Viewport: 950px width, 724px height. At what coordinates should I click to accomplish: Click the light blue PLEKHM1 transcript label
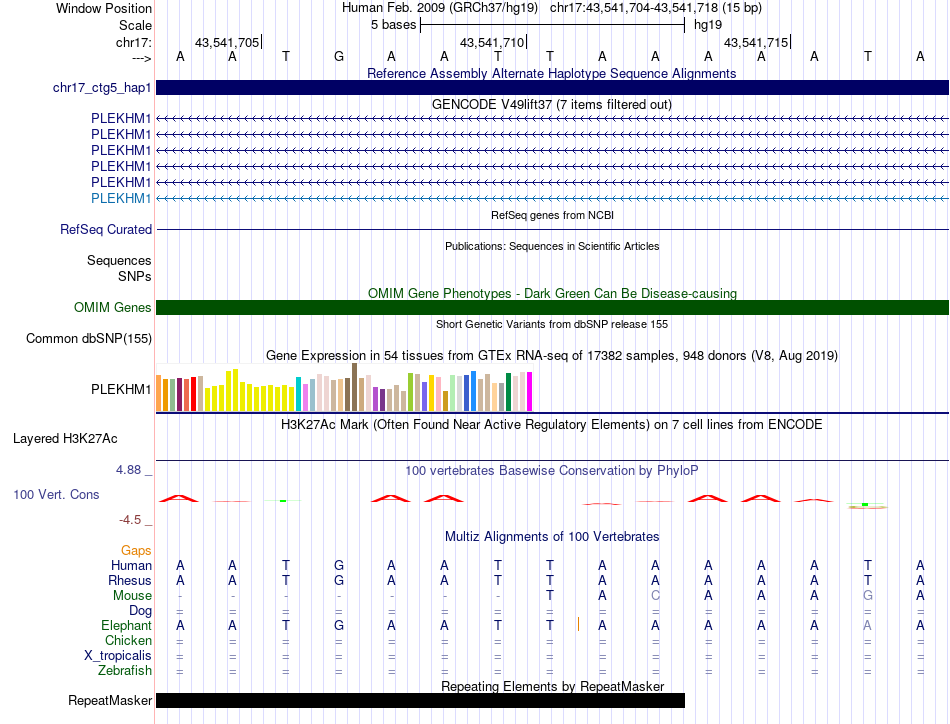(121, 198)
